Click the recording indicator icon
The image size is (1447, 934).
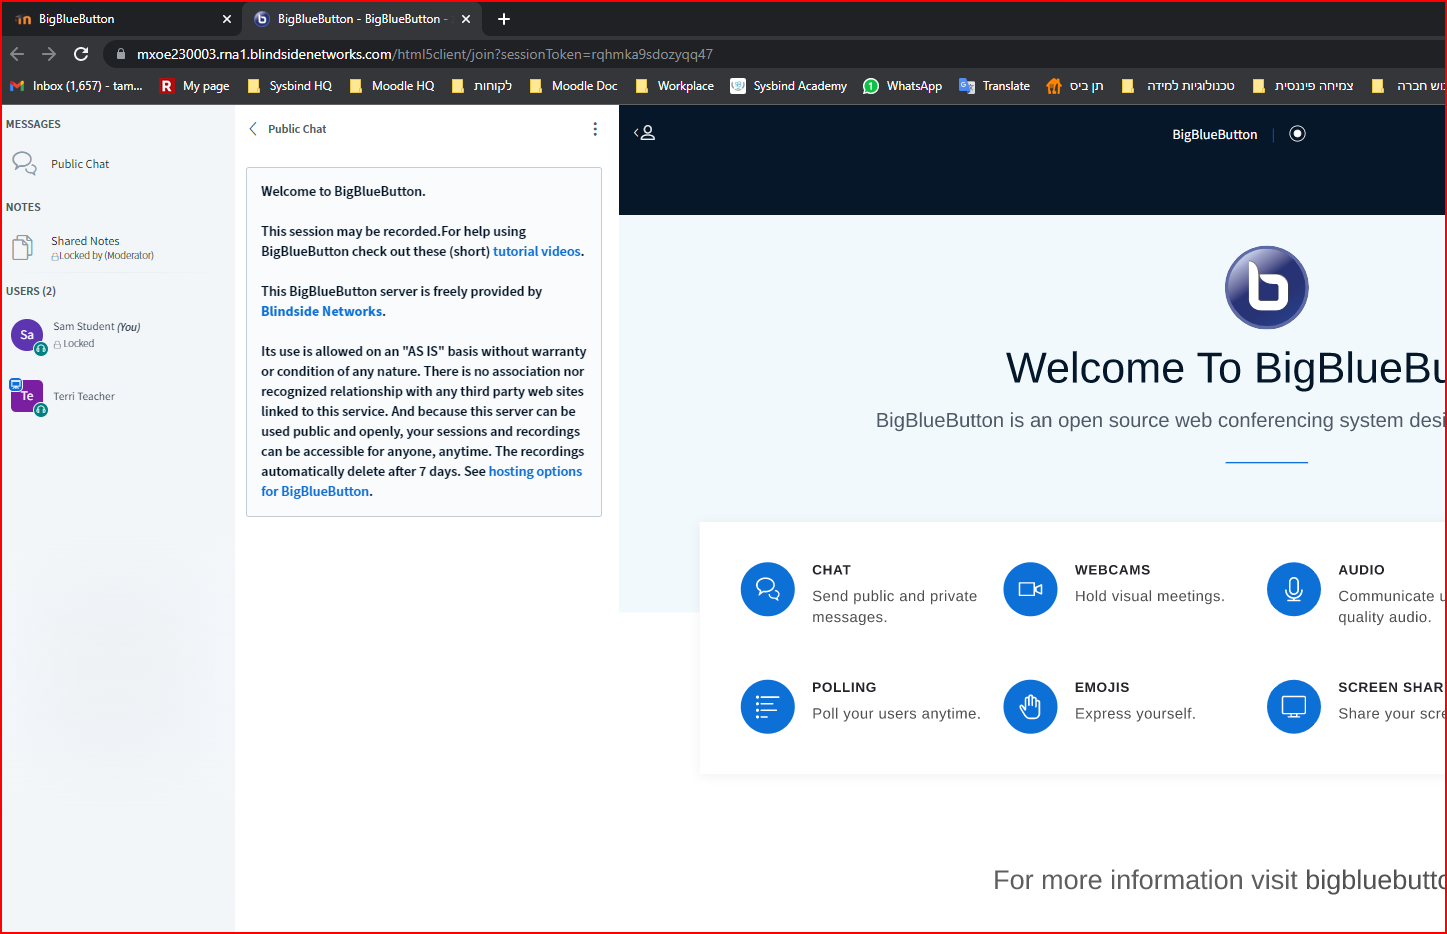point(1297,134)
